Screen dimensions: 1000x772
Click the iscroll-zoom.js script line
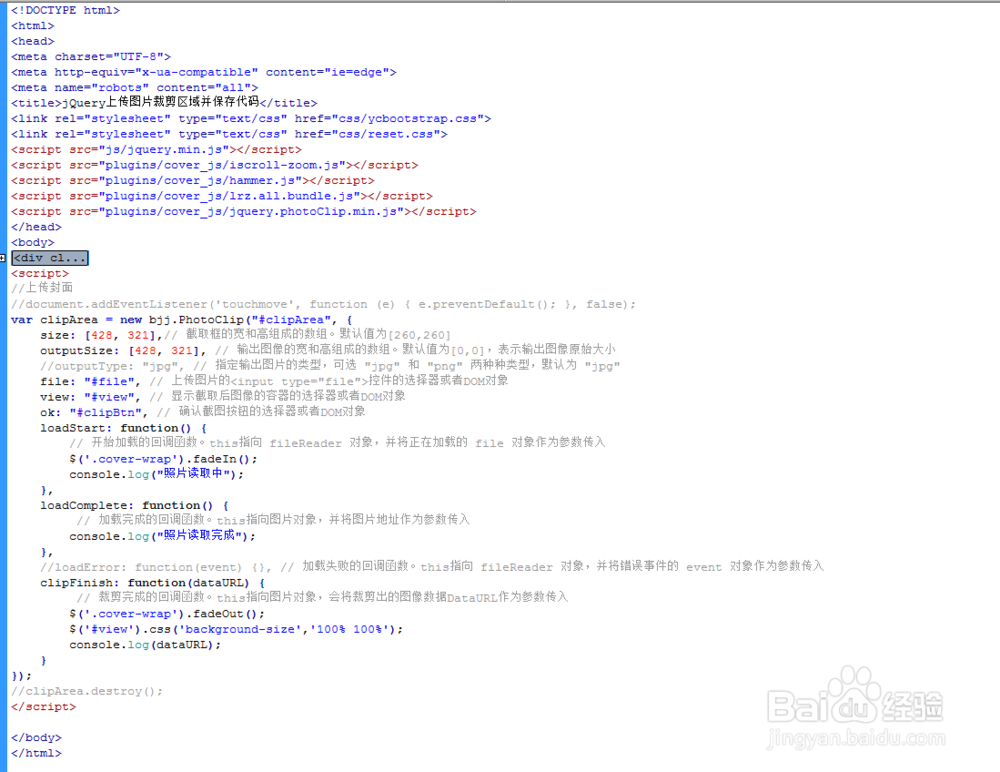click(x=214, y=165)
